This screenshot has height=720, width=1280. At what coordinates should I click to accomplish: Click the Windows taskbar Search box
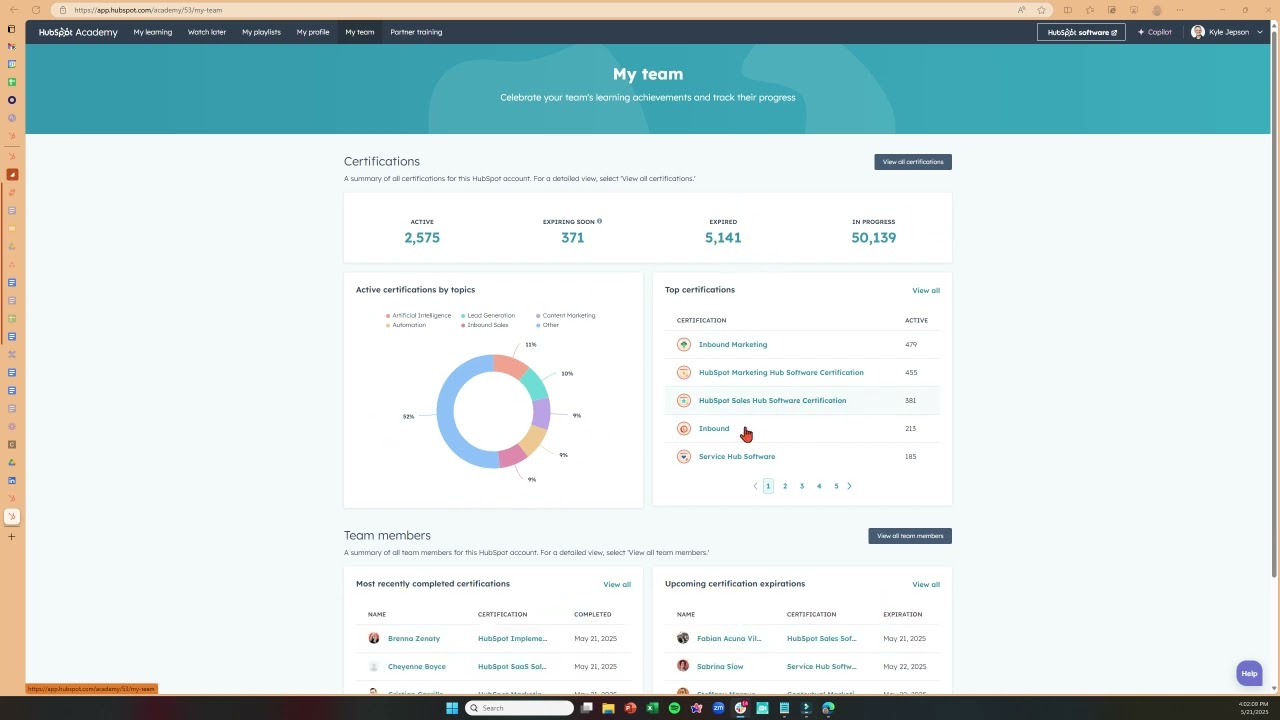pos(519,708)
